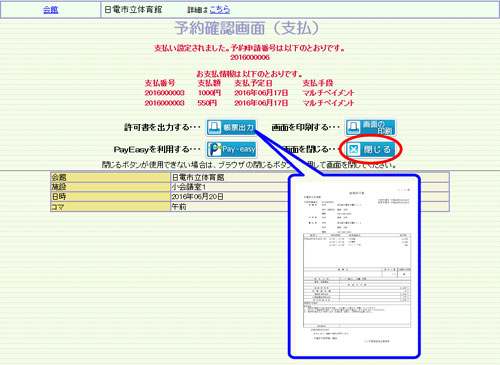The height and width of the screenshot is (365, 500).
Task: Click the 日時 label cell
Action: (x=110, y=197)
